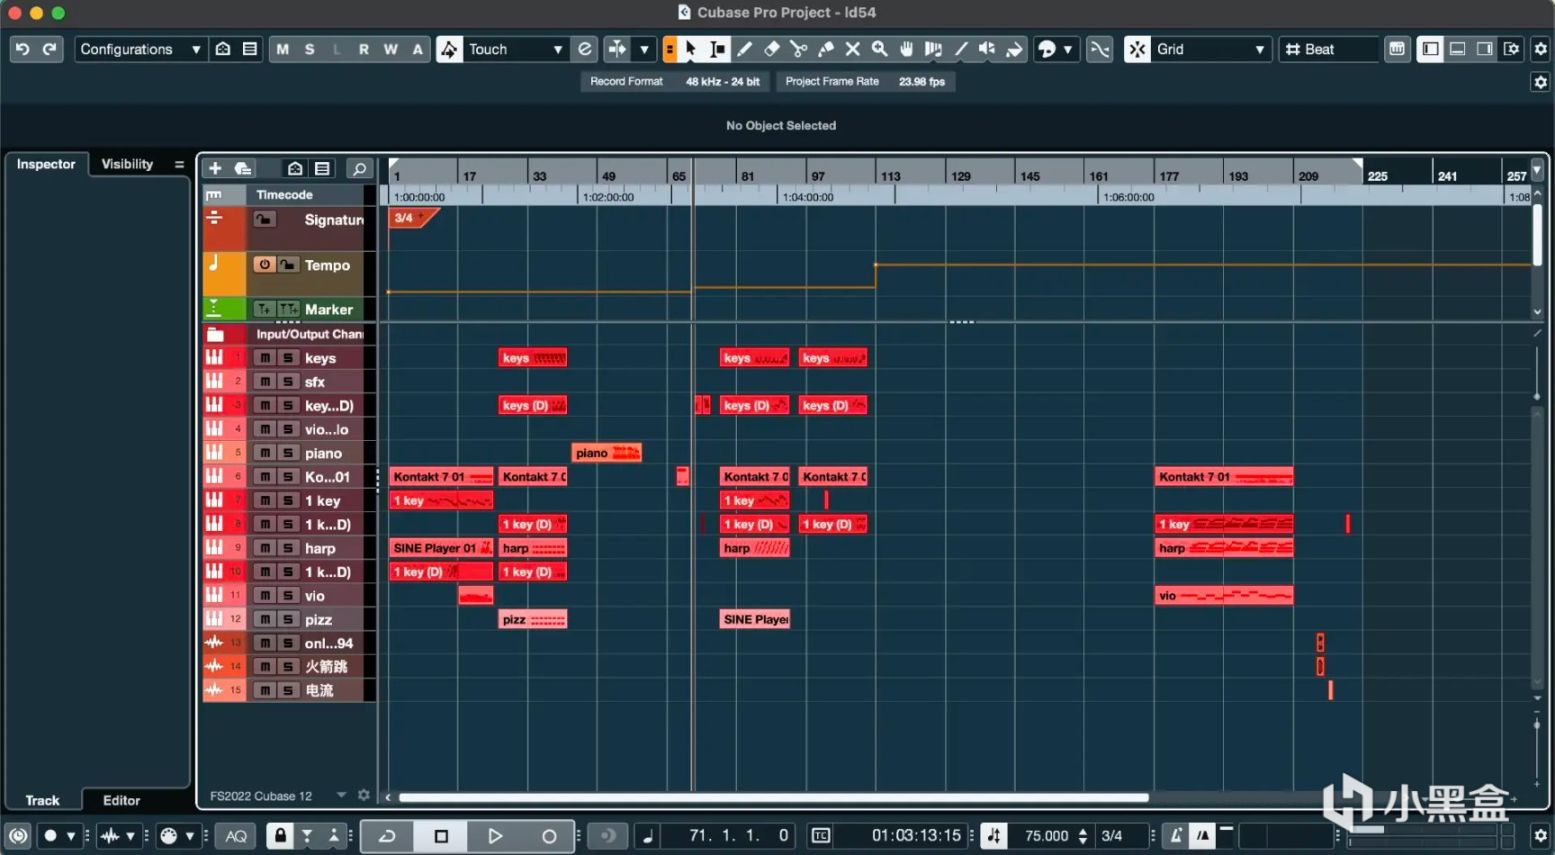Toggle the Cycle loop button
Viewport: 1555px width, 855px height.
(387, 836)
